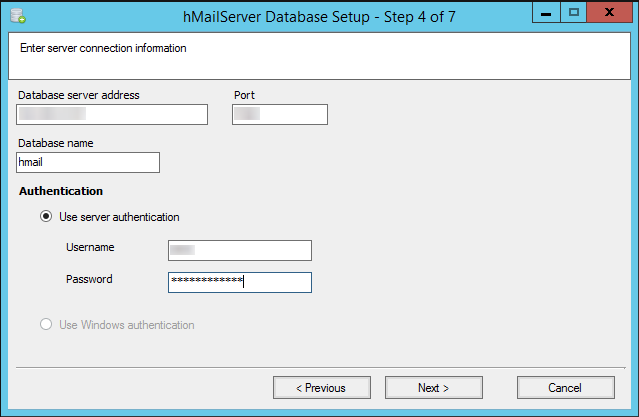This screenshot has width=639, height=417.
Task: Click the 'Enter server connection information' header text
Action: (x=103, y=47)
